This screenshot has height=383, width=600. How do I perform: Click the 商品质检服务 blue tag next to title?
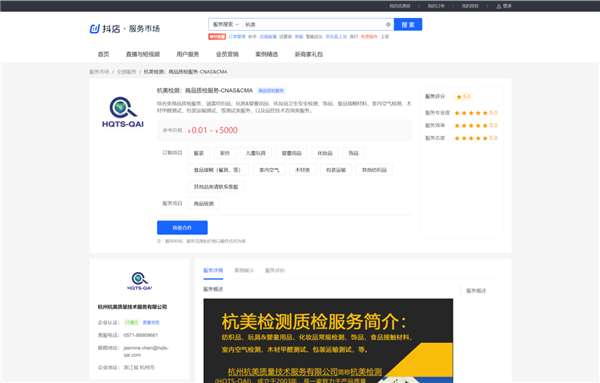click(271, 91)
